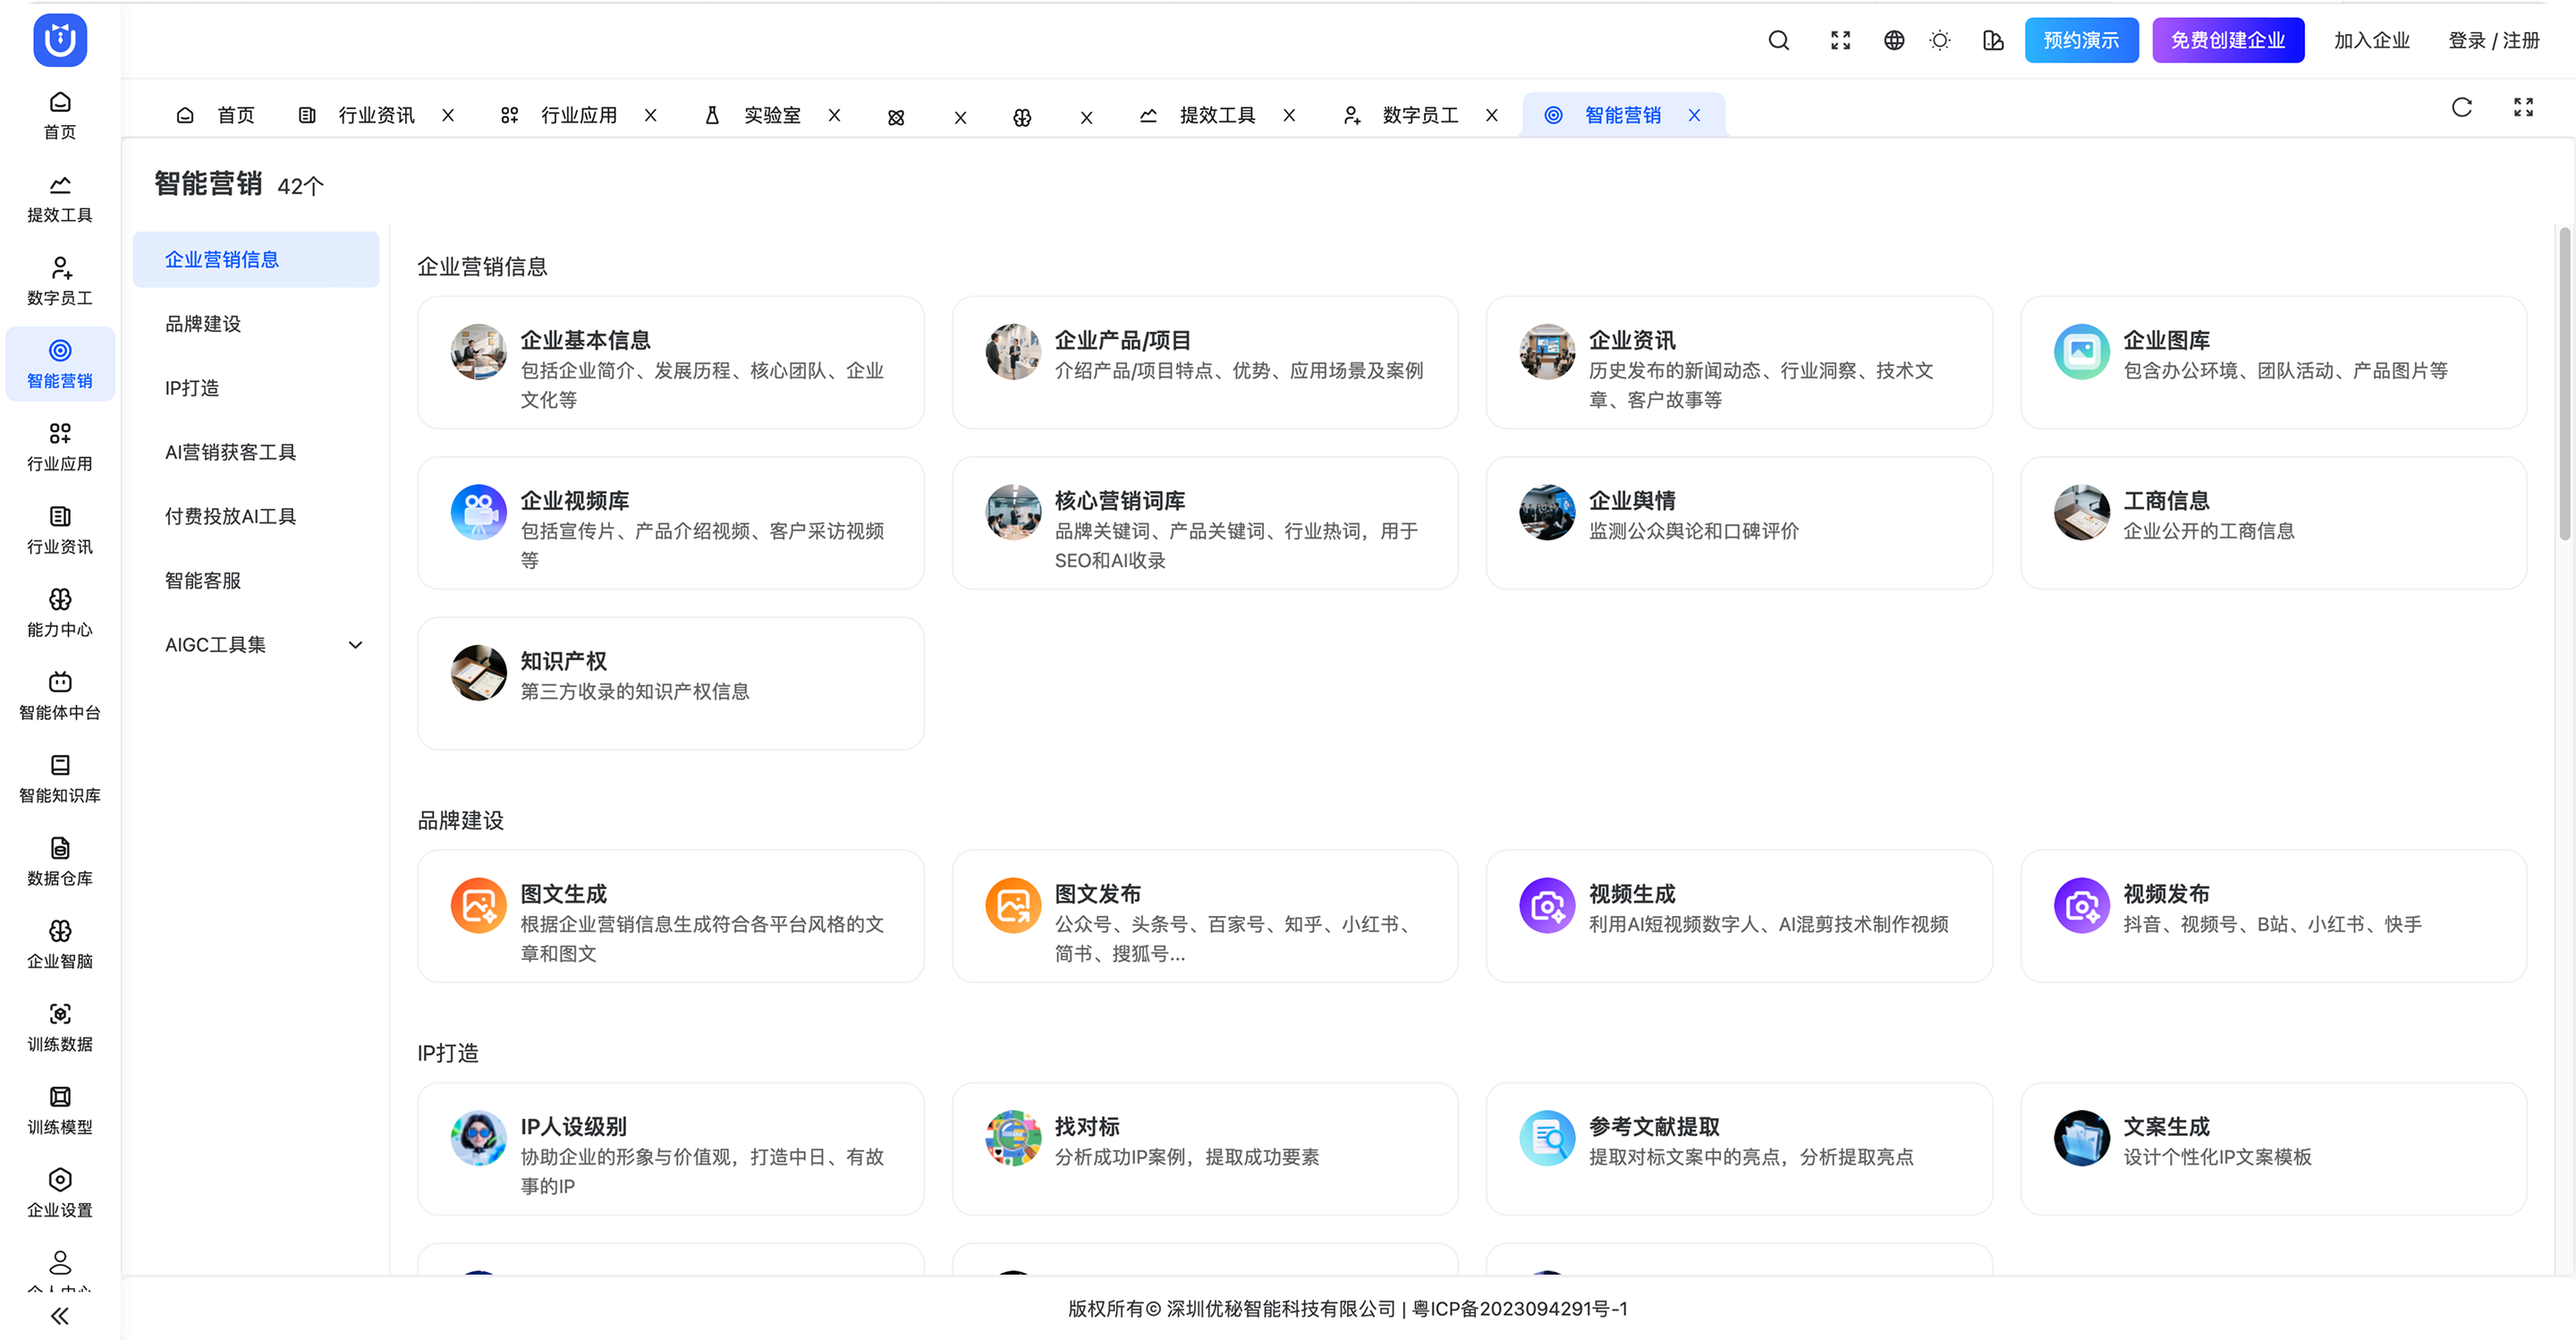Switch to the 实验室 tab
The height and width of the screenshot is (1340, 2576).
(771, 116)
